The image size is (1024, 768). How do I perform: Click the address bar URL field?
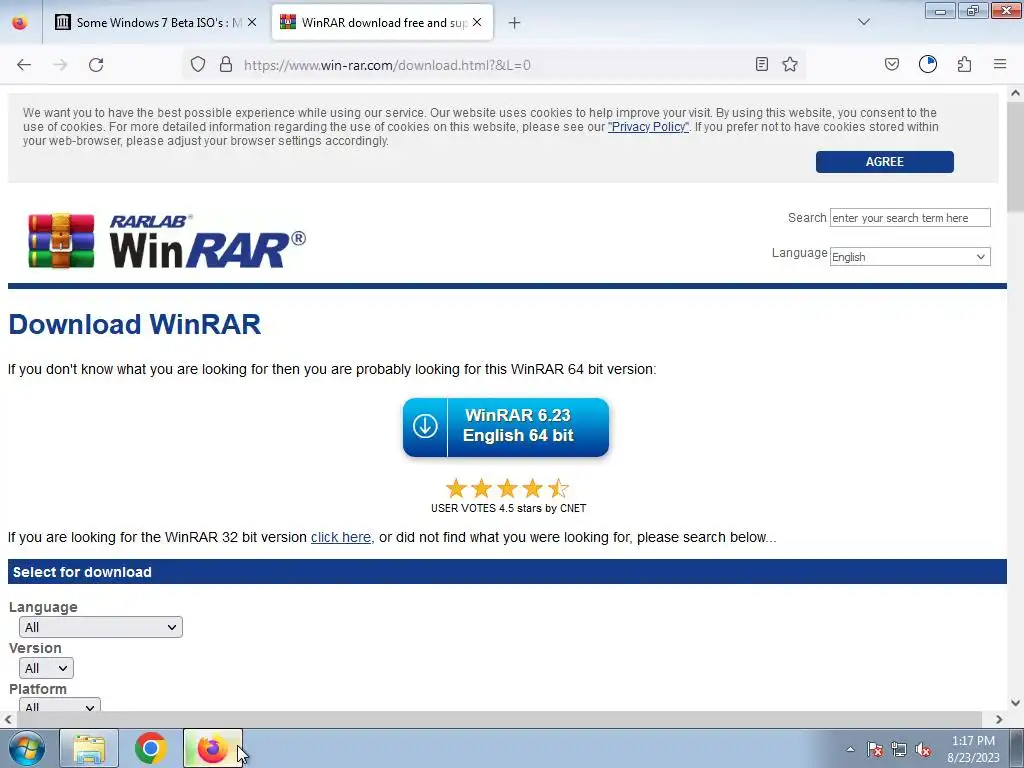click(x=496, y=65)
